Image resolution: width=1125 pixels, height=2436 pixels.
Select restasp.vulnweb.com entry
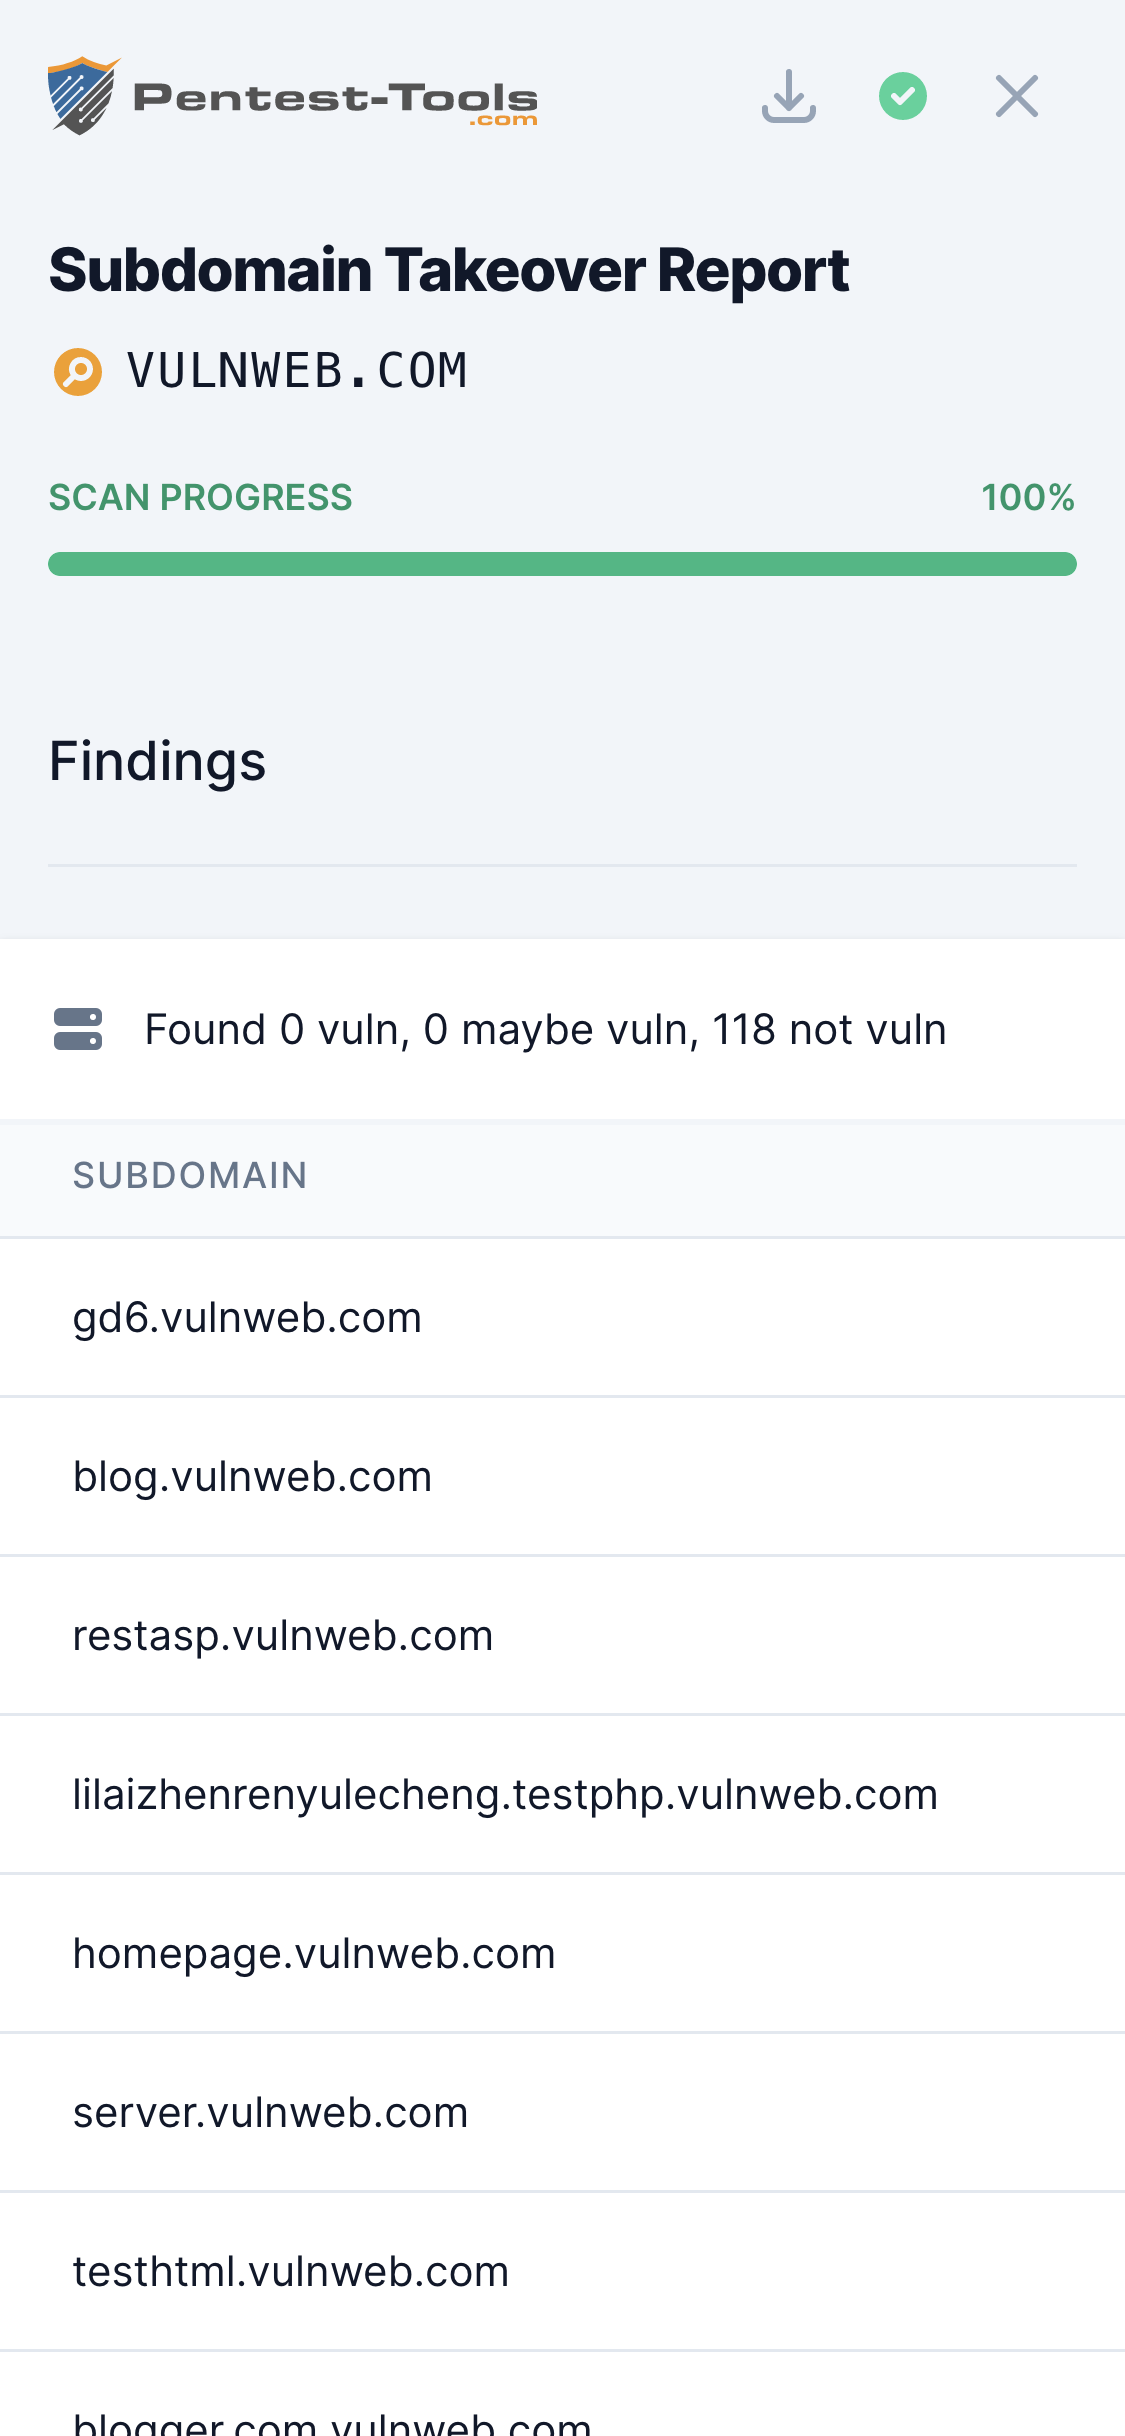(x=283, y=1635)
